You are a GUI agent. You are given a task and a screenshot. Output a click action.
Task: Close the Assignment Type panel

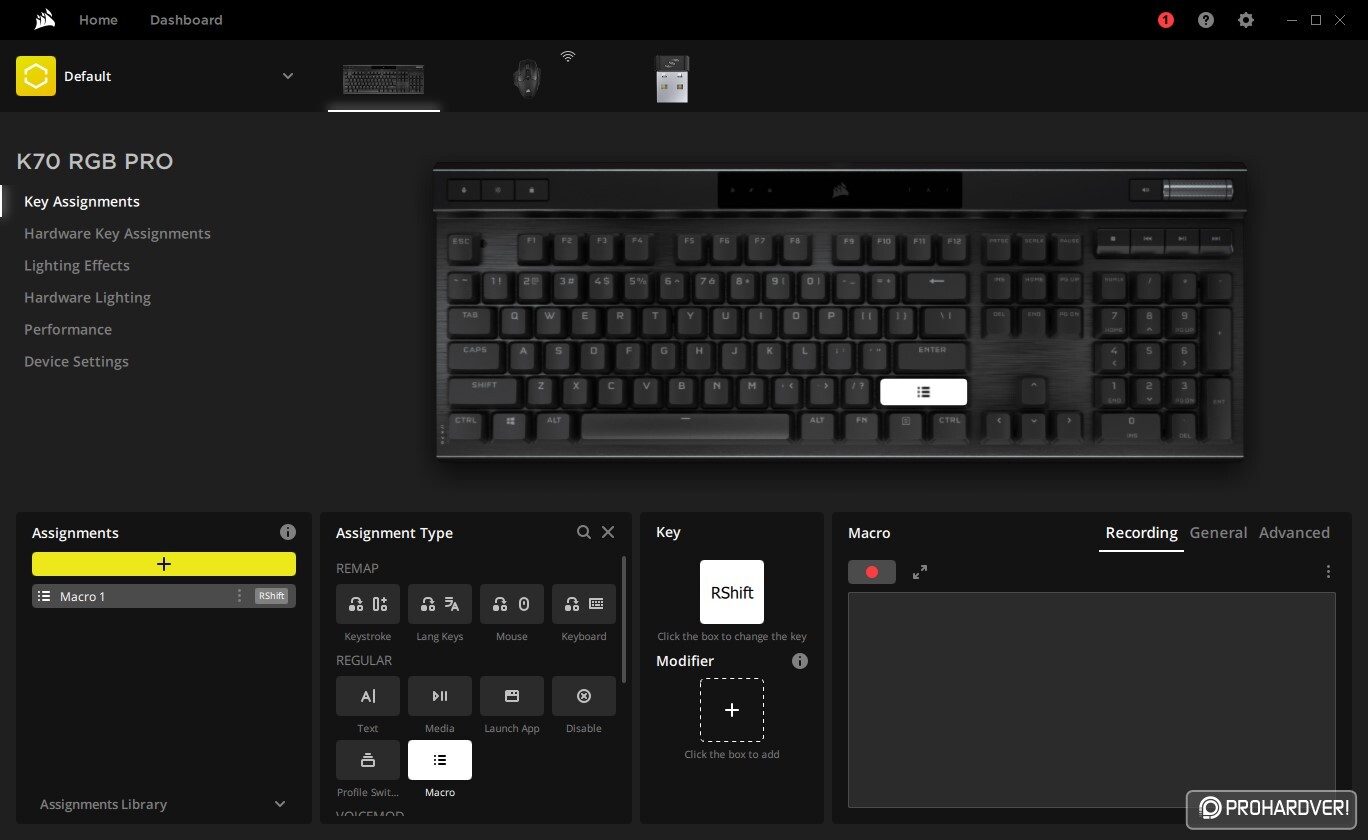click(608, 532)
